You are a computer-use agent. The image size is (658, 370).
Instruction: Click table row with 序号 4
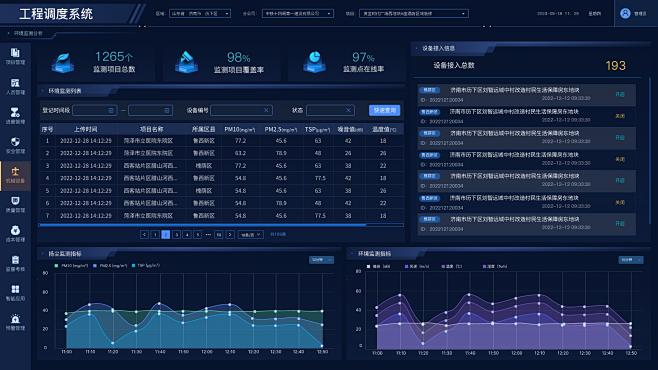tap(221, 178)
